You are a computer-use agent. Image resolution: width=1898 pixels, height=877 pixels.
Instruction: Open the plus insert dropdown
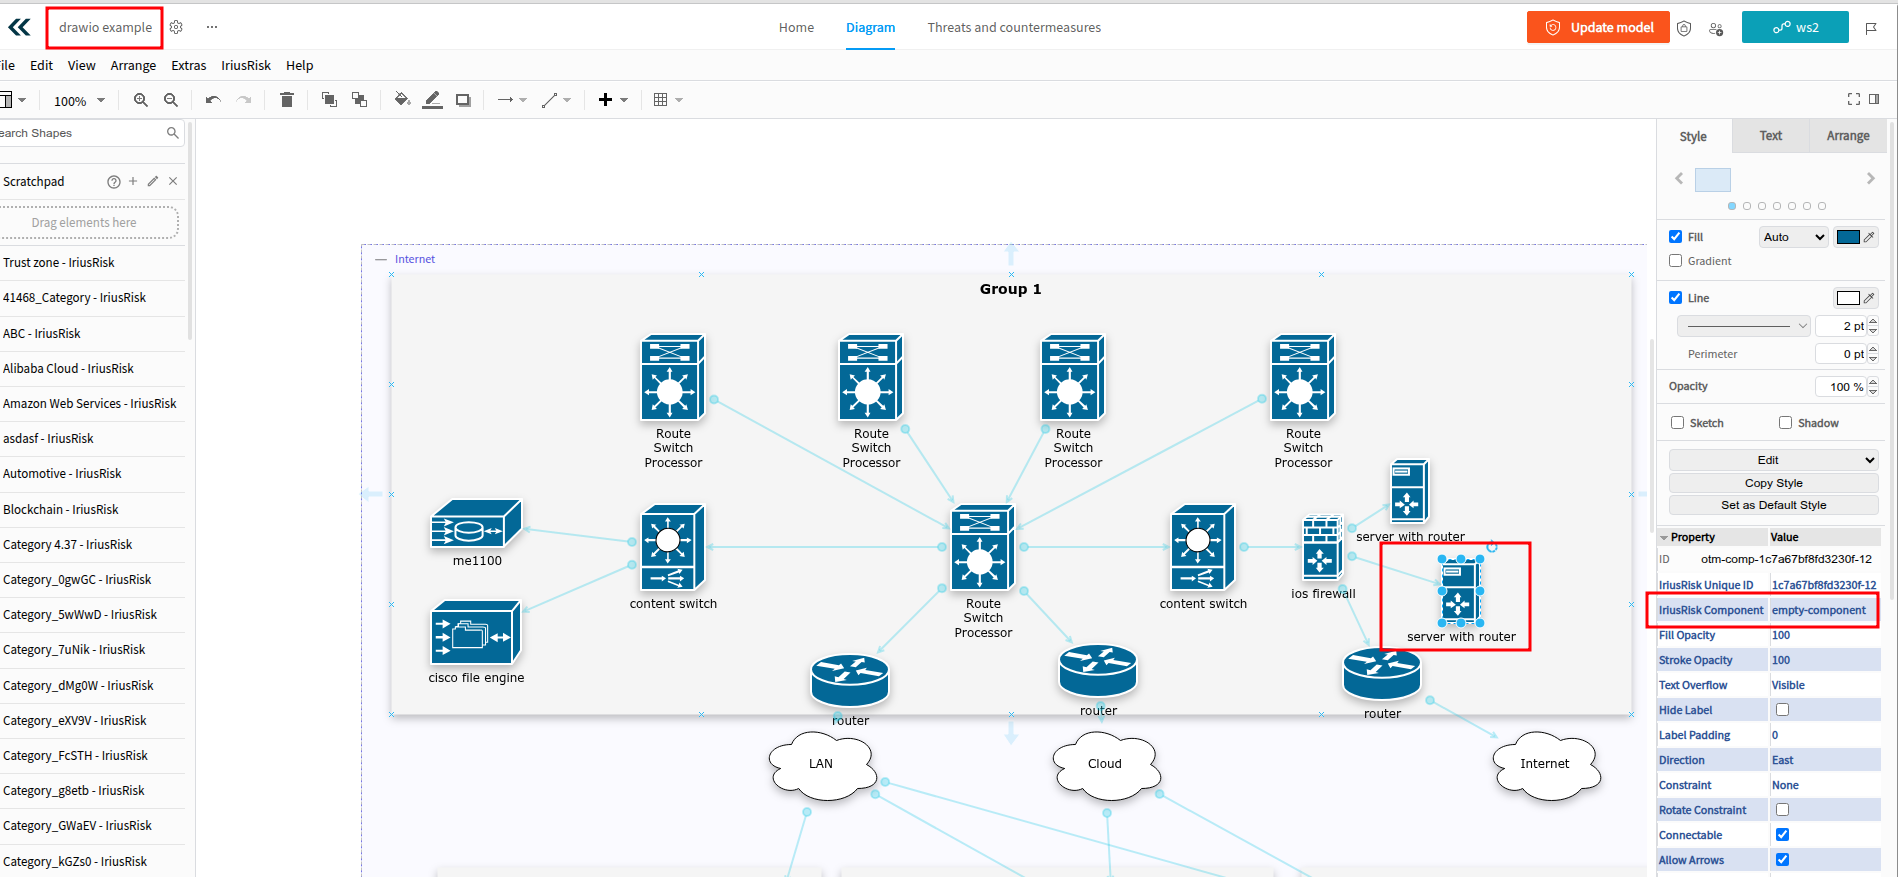point(613,100)
